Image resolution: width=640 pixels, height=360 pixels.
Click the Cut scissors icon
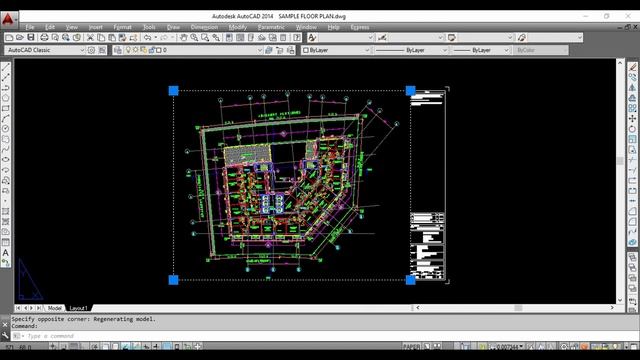tap(90, 38)
